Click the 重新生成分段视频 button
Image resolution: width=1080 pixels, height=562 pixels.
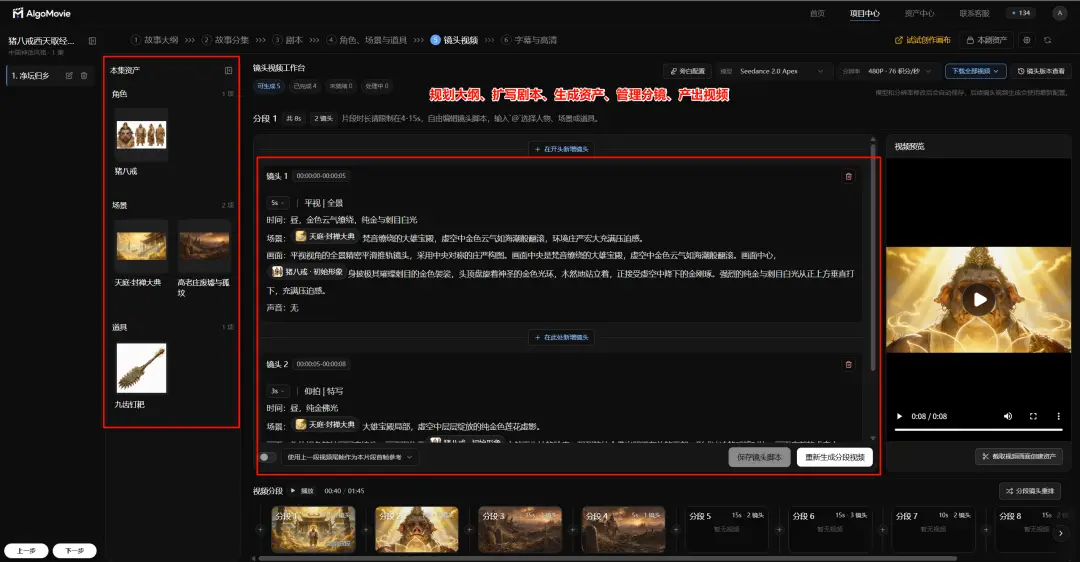pos(835,457)
